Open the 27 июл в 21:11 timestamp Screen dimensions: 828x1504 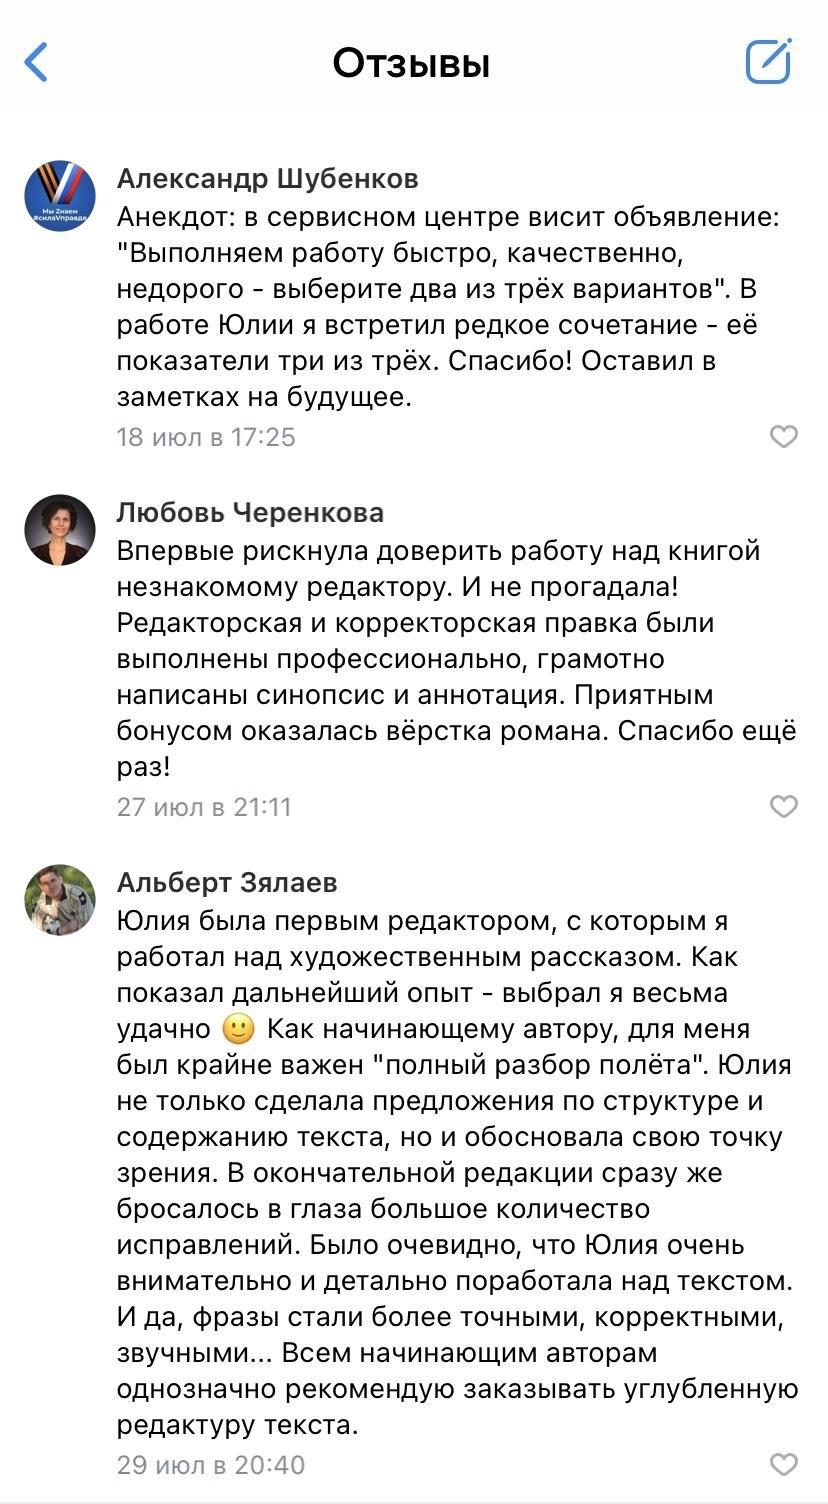coord(204,807)
